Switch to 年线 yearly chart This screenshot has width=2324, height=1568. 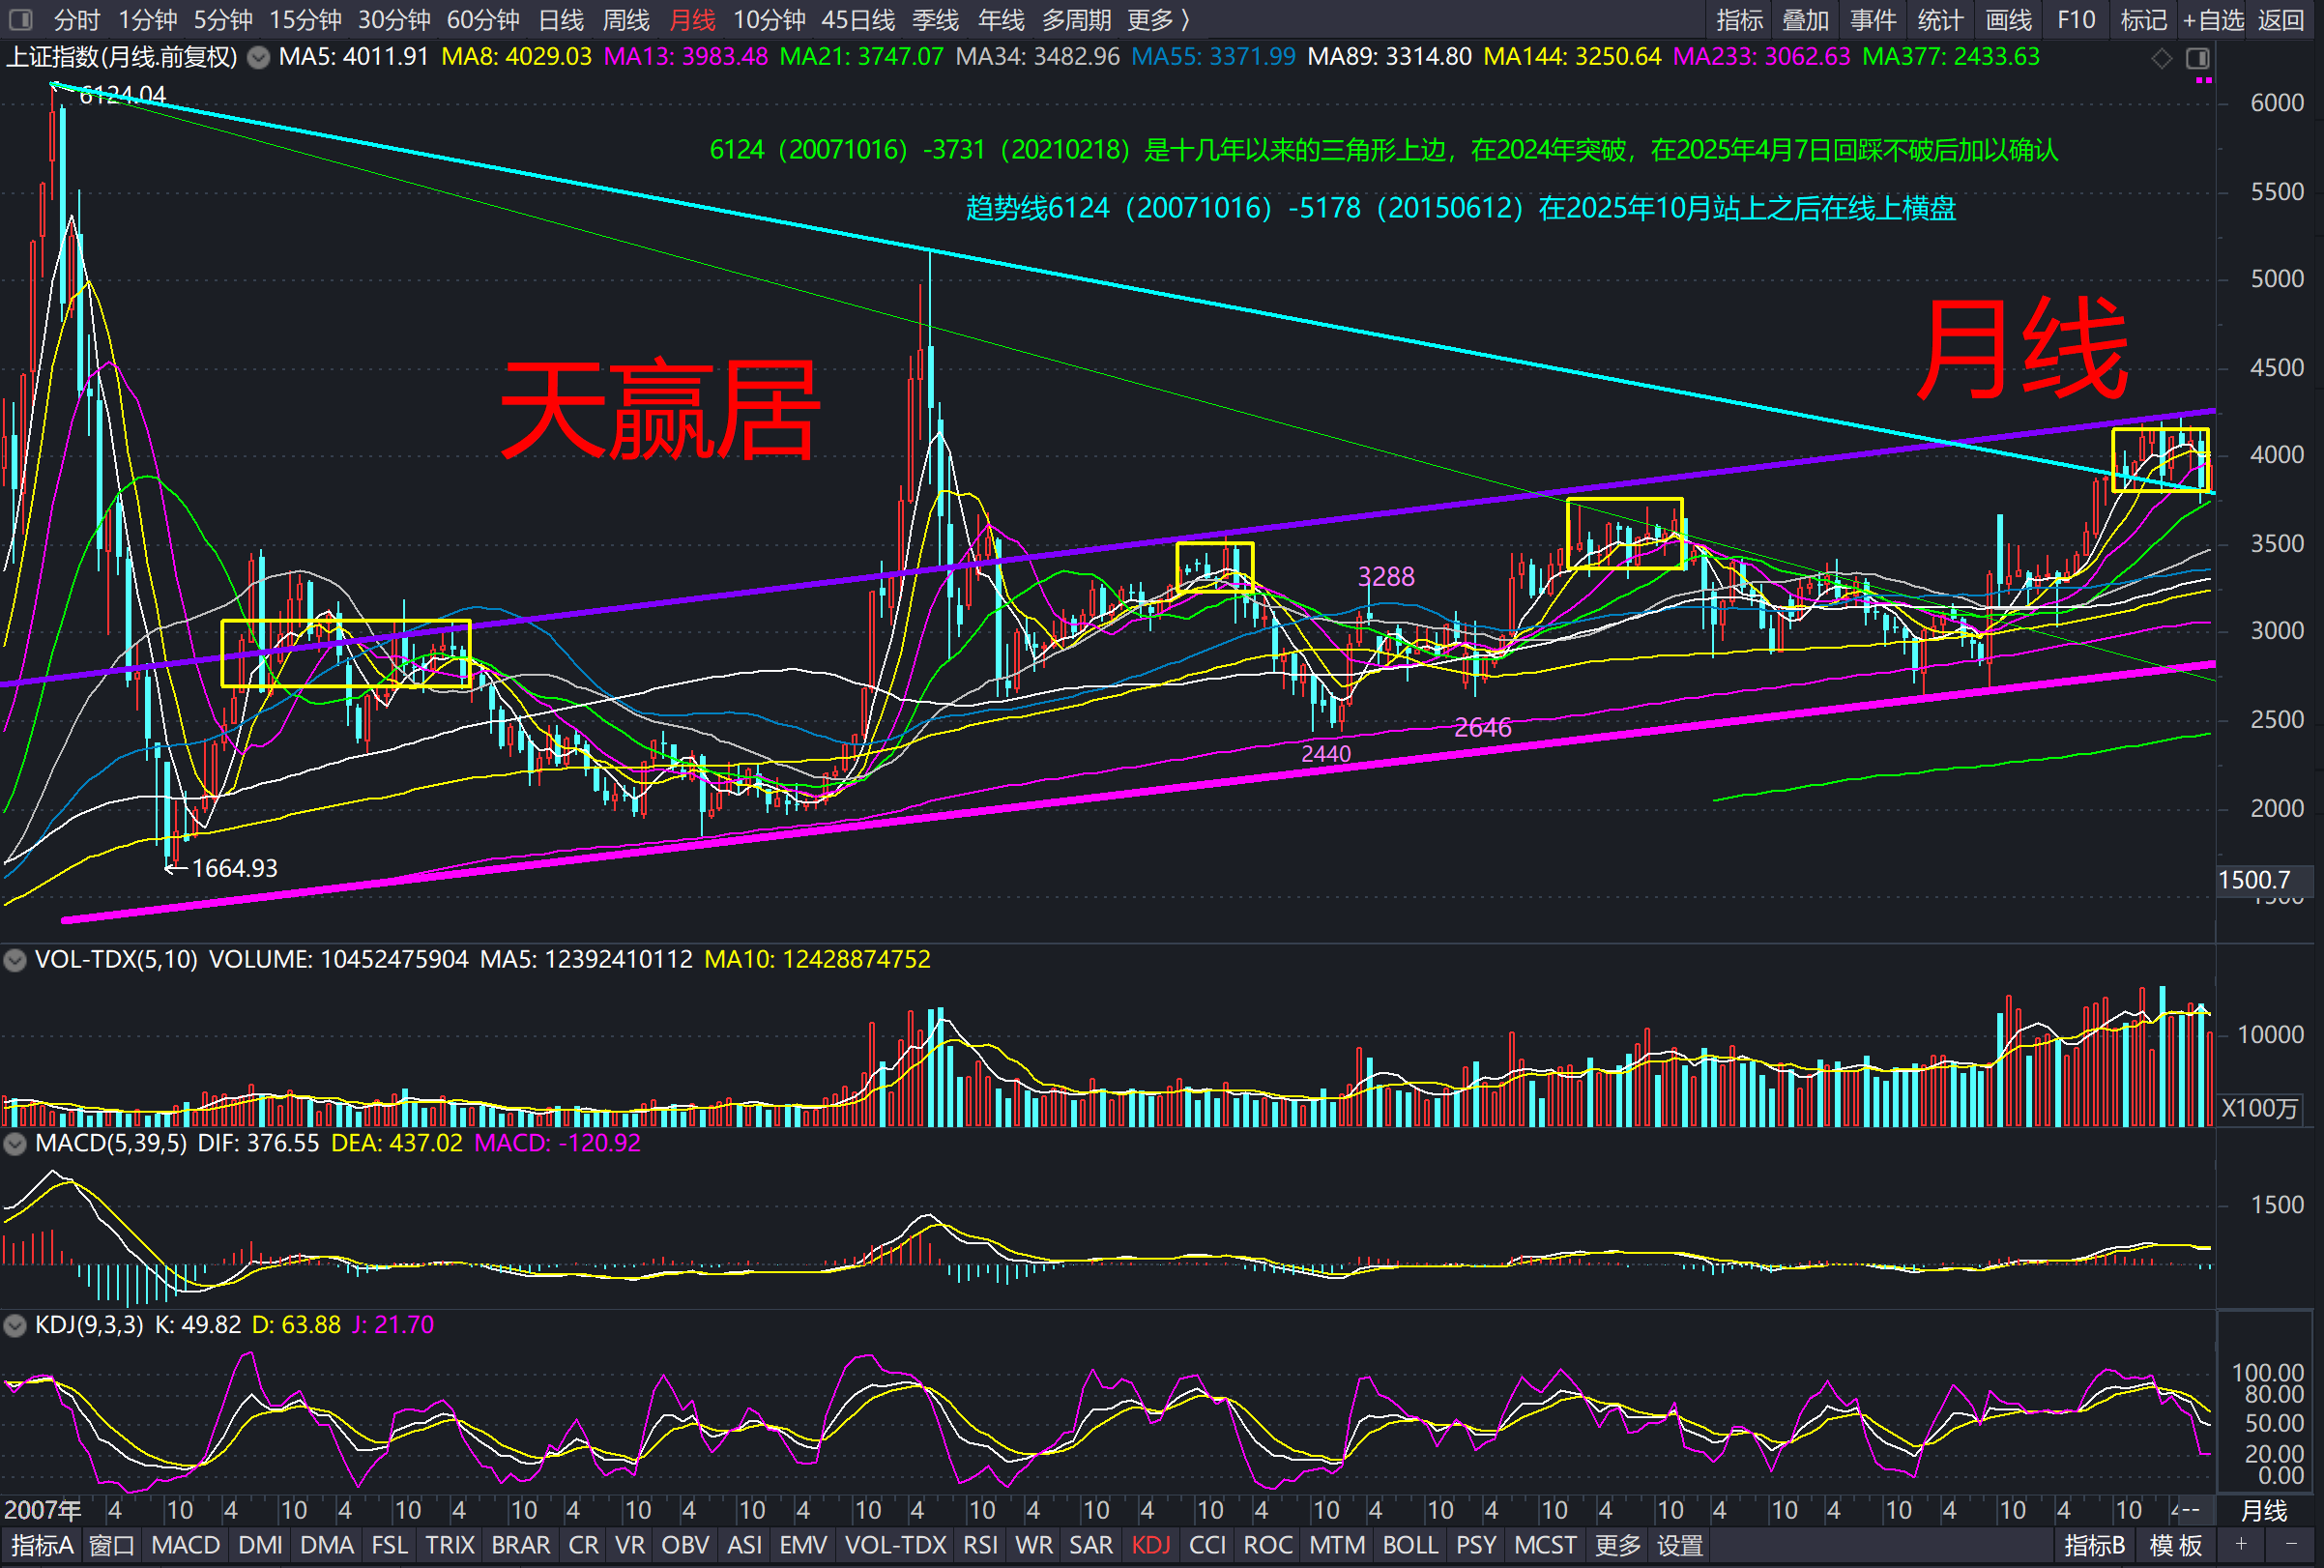pyautogui.click(x=1001, y=20)
